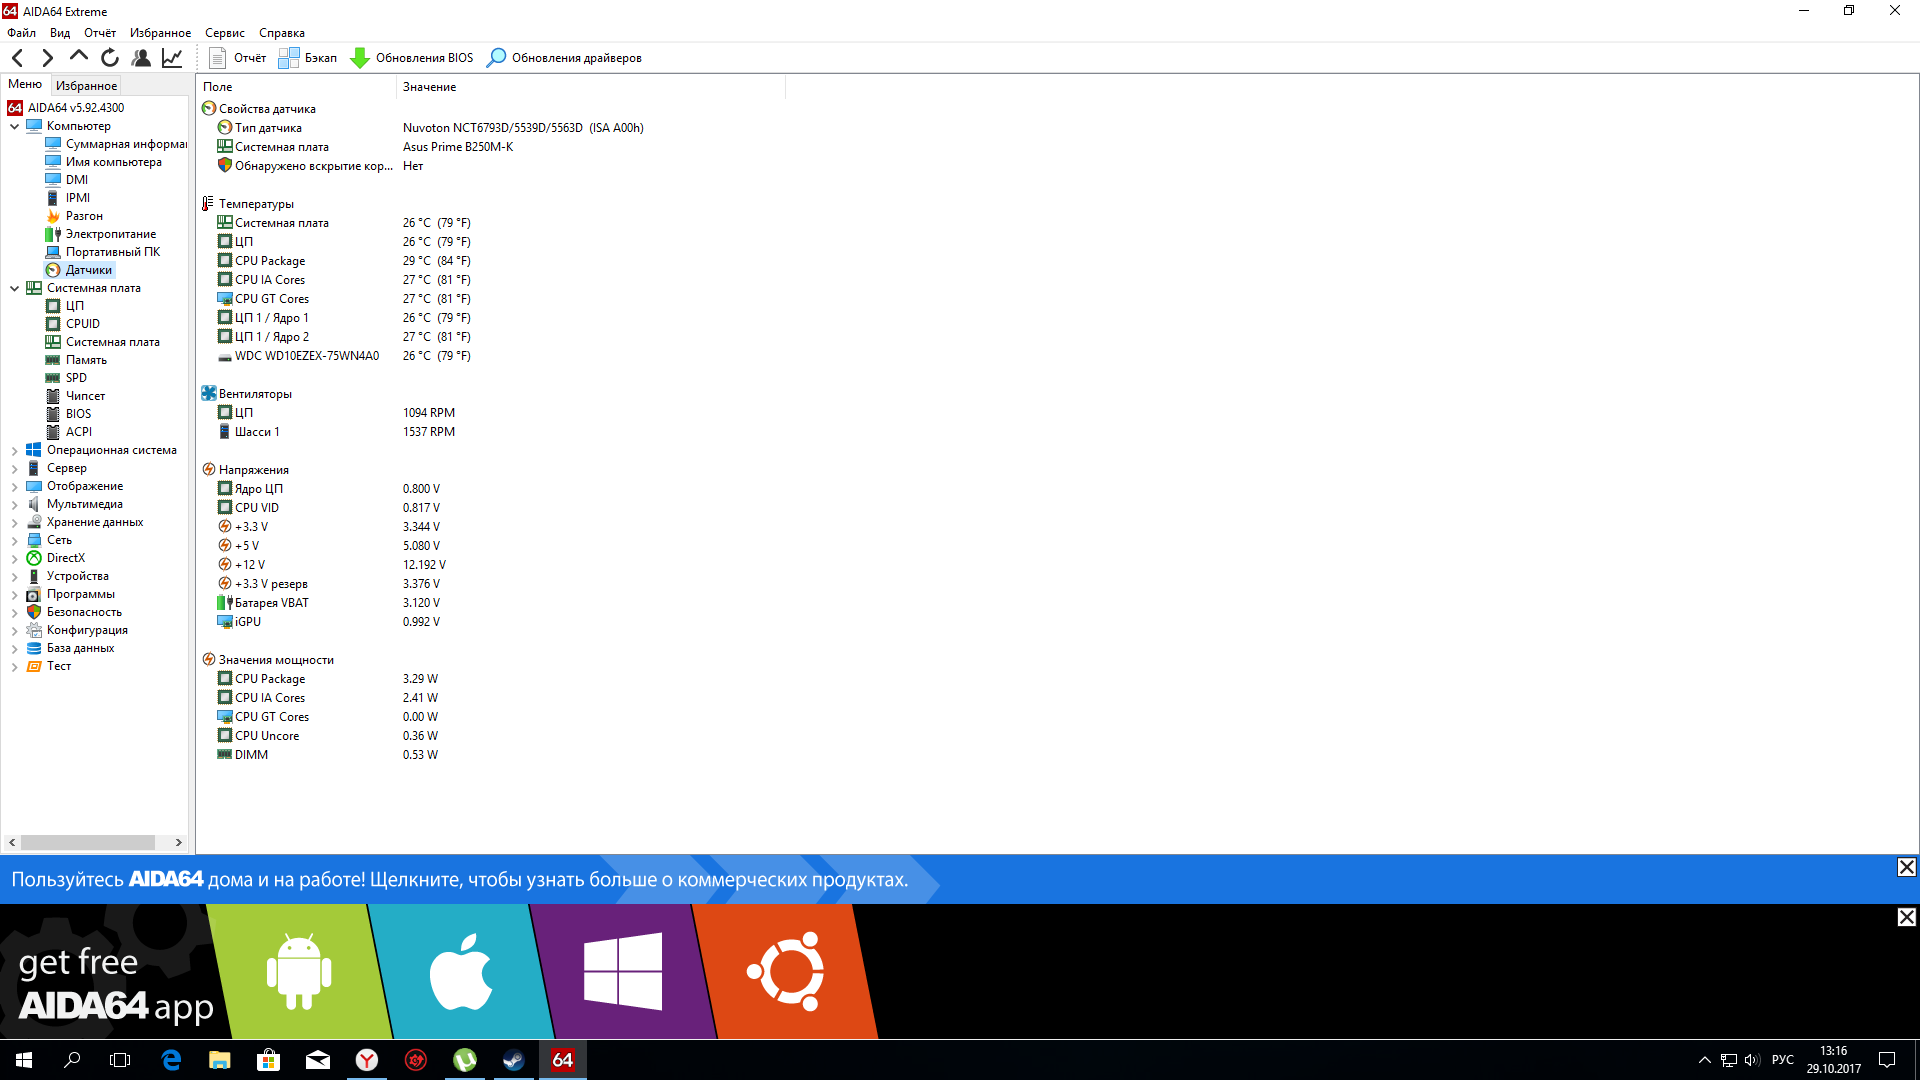Collapse the Системная плата tree node

click(x=14, y=288)
